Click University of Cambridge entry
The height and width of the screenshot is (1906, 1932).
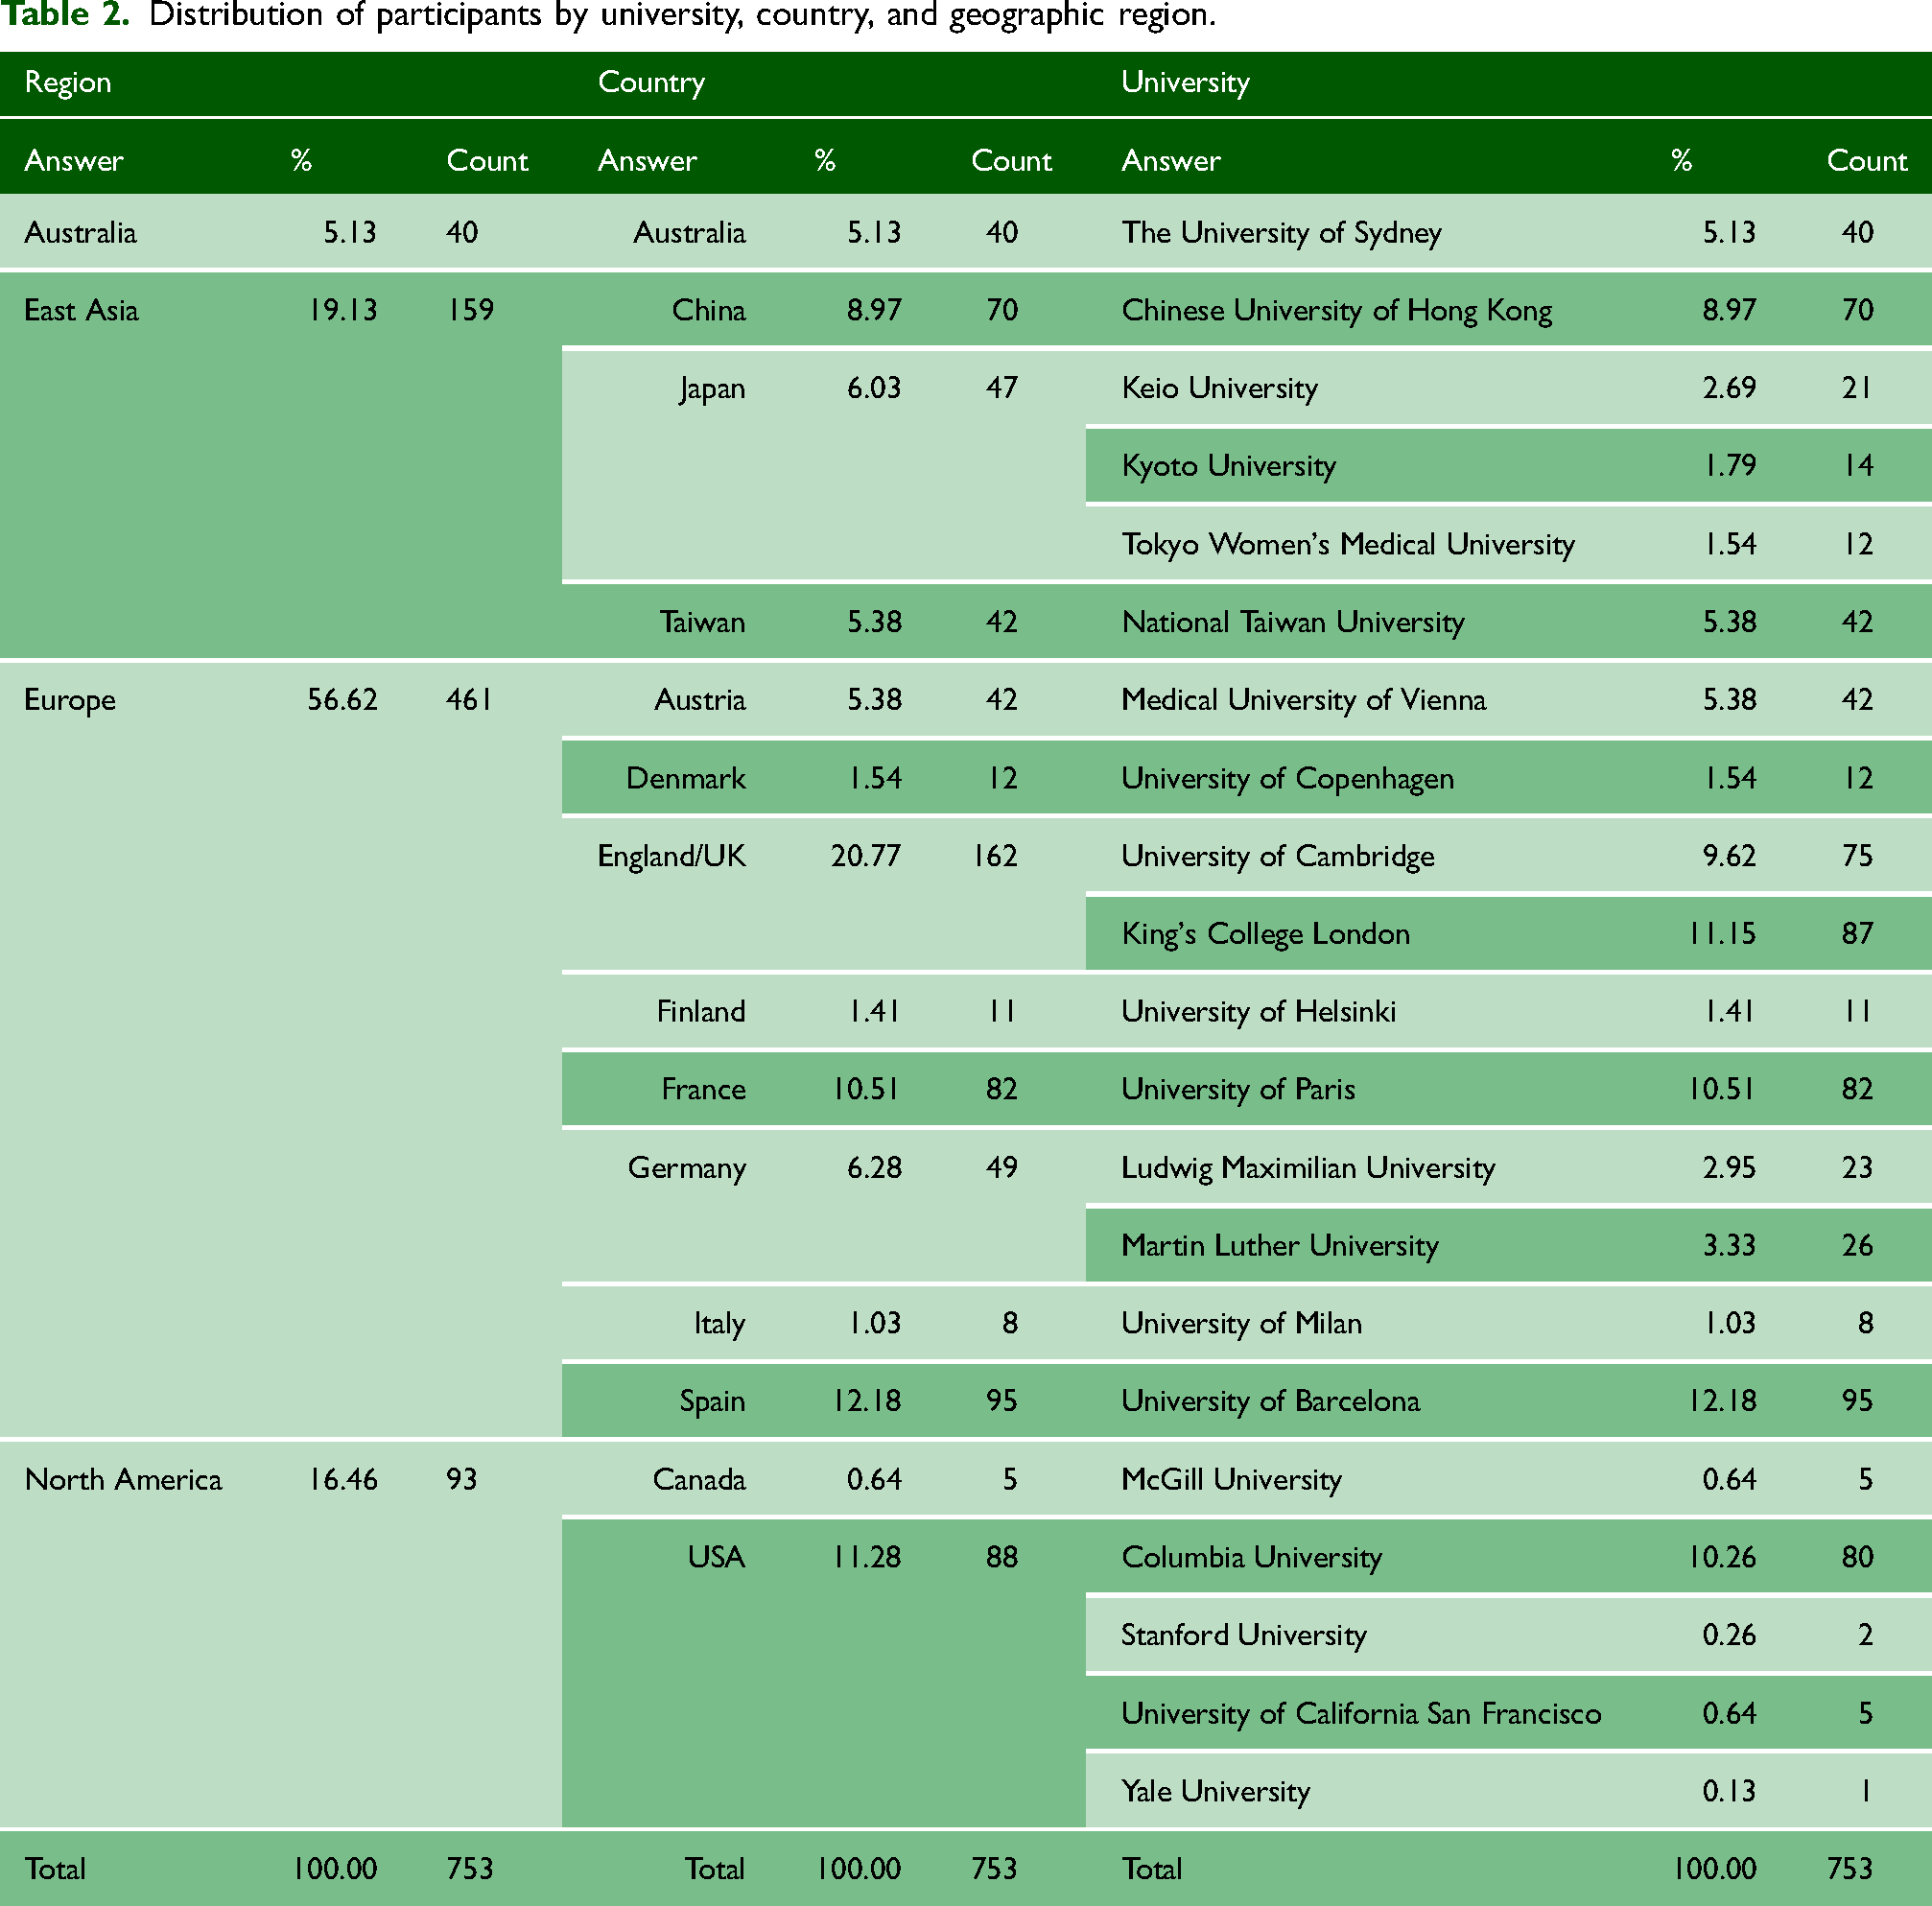pyautogui.click(x=1277, y=856)
